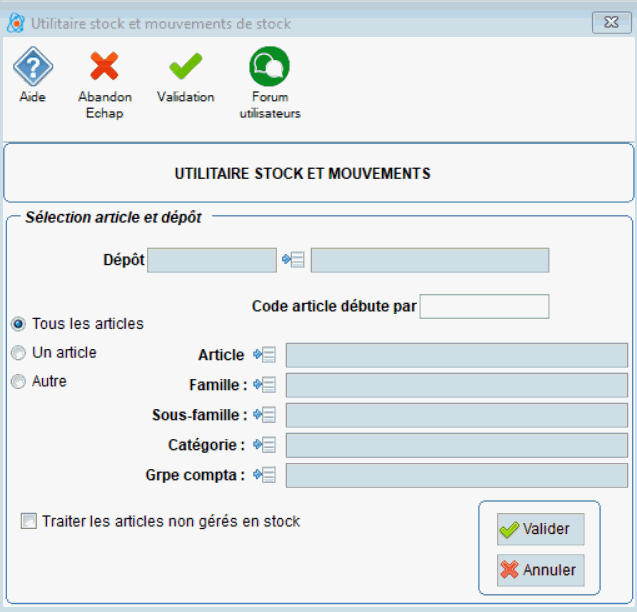Click the Famille text field
Viewport: 637px width, 612px height.
pos(456,385)
